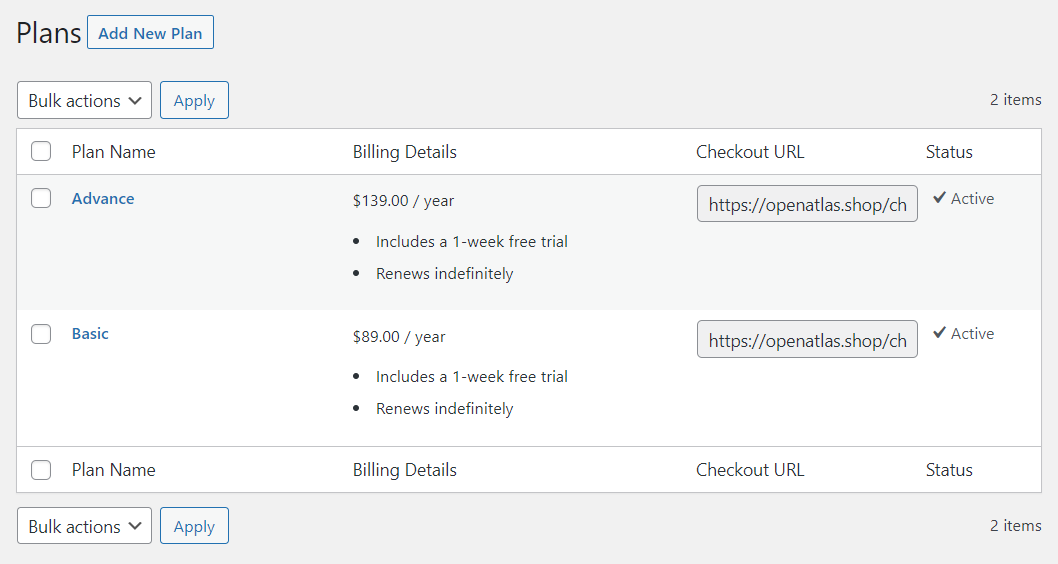The image size is (1058, 564).
Task: Tick the checkbox next to Advance plan
Action: 41,198
